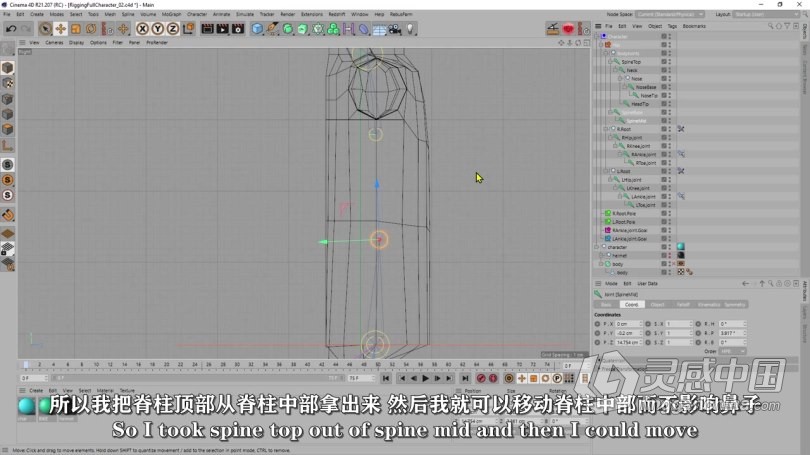Collapse the R.Root hierarchy
This screenshot has width=810, height=455.
[x=606, y=129]
